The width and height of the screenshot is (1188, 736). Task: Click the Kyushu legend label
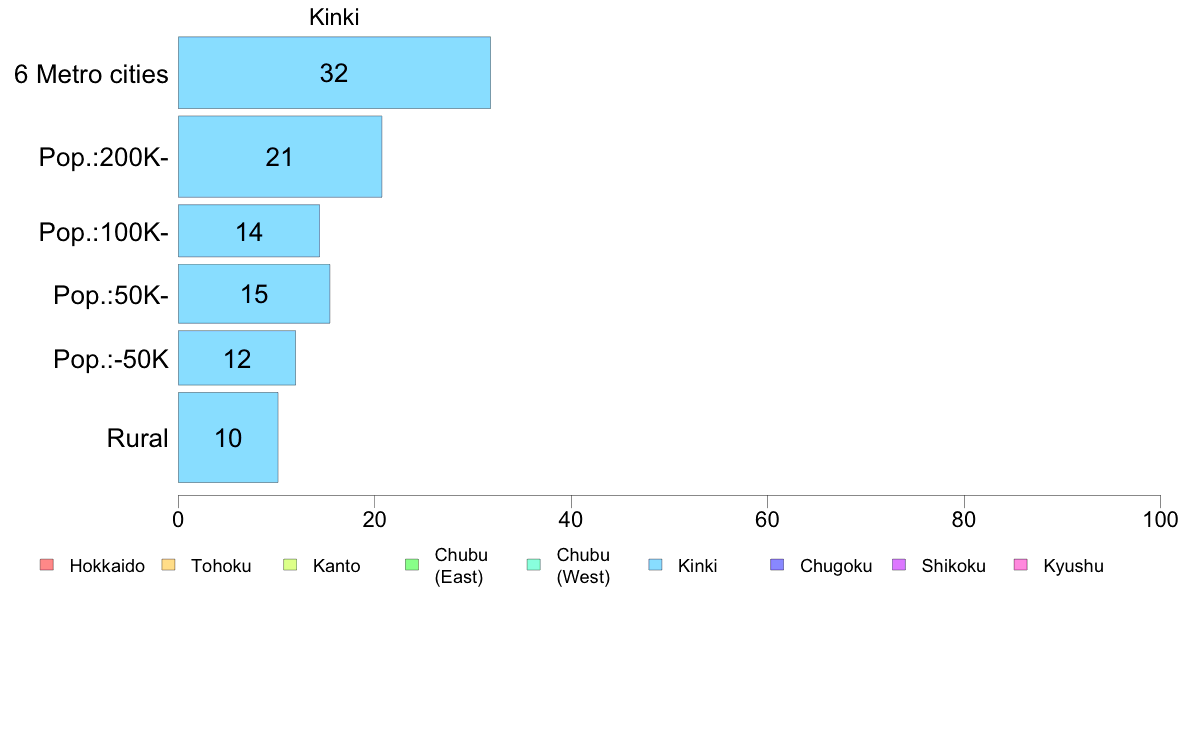tap(1073, 566)
